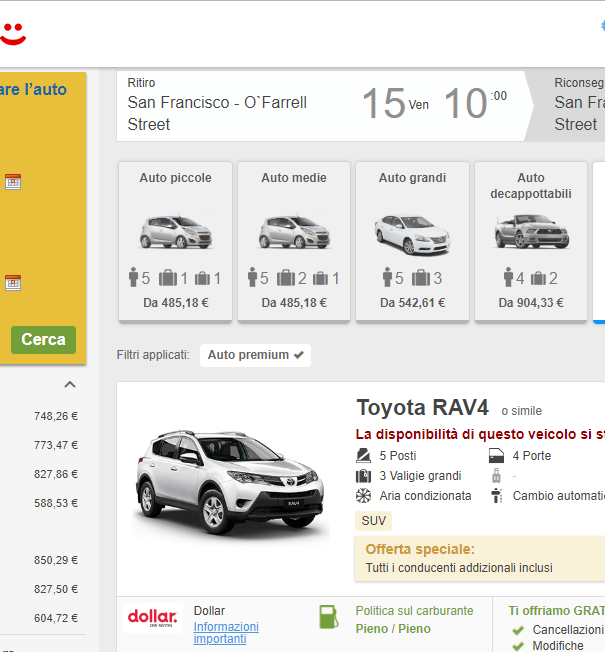The height and width of the screenshot is (652, 605).
Task: Click the Offerta speciale banner
Action: coord(480,558)
